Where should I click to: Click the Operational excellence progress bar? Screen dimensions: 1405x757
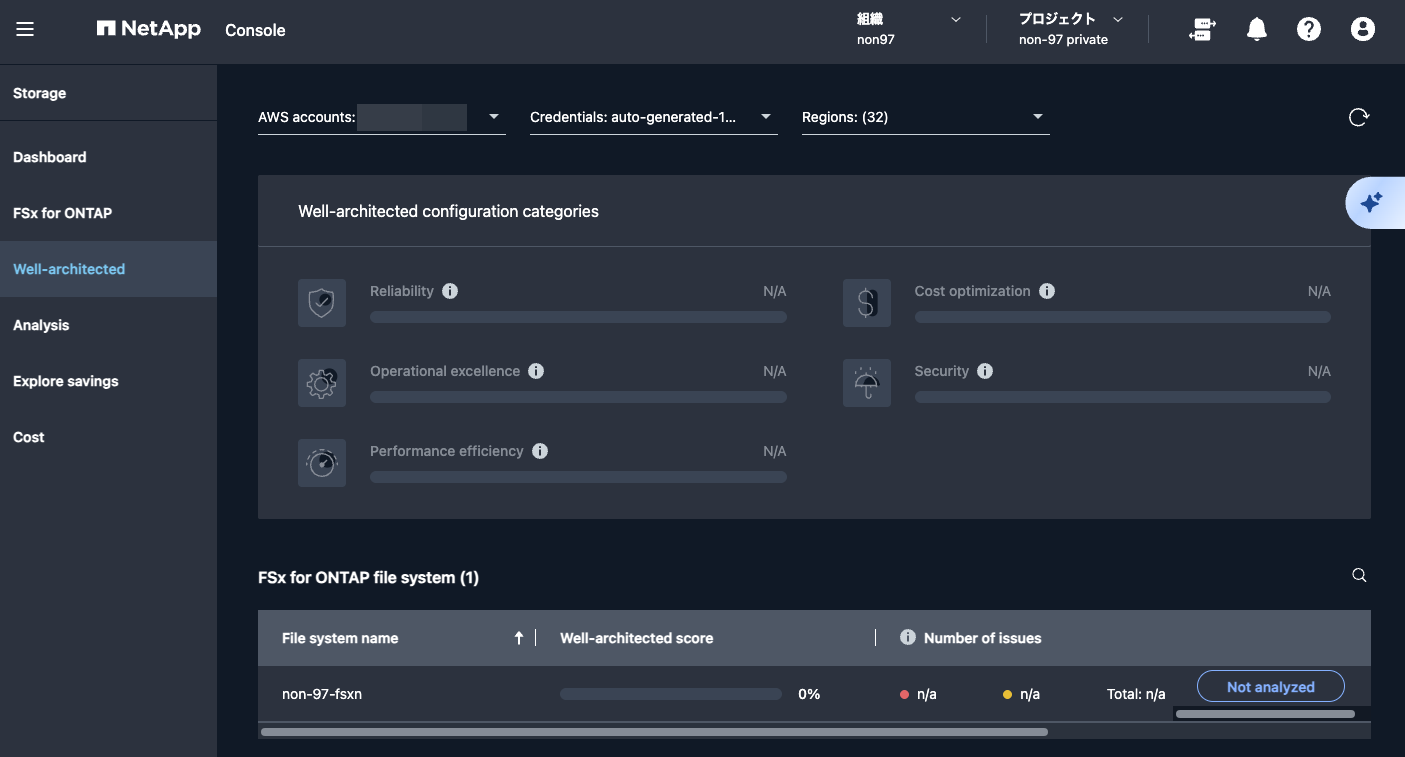pyautogui.click(x=578, y=397)
